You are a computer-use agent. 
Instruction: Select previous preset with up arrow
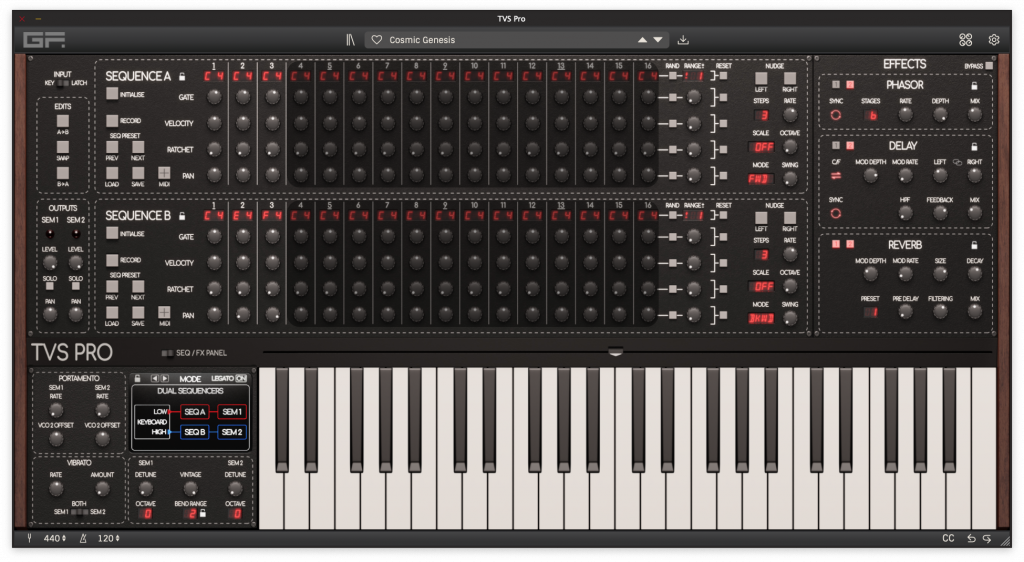[x=643, y=40]
